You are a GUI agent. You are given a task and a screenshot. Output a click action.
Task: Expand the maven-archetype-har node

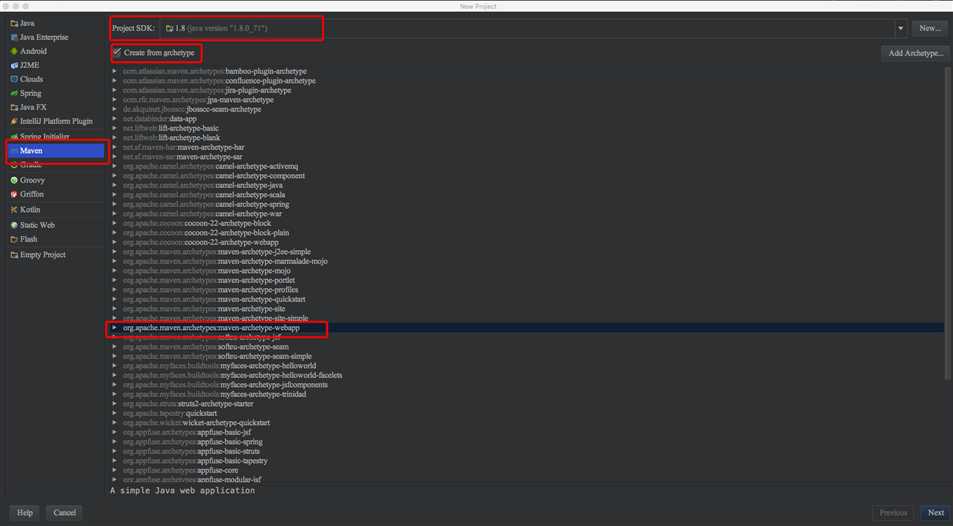114,147
